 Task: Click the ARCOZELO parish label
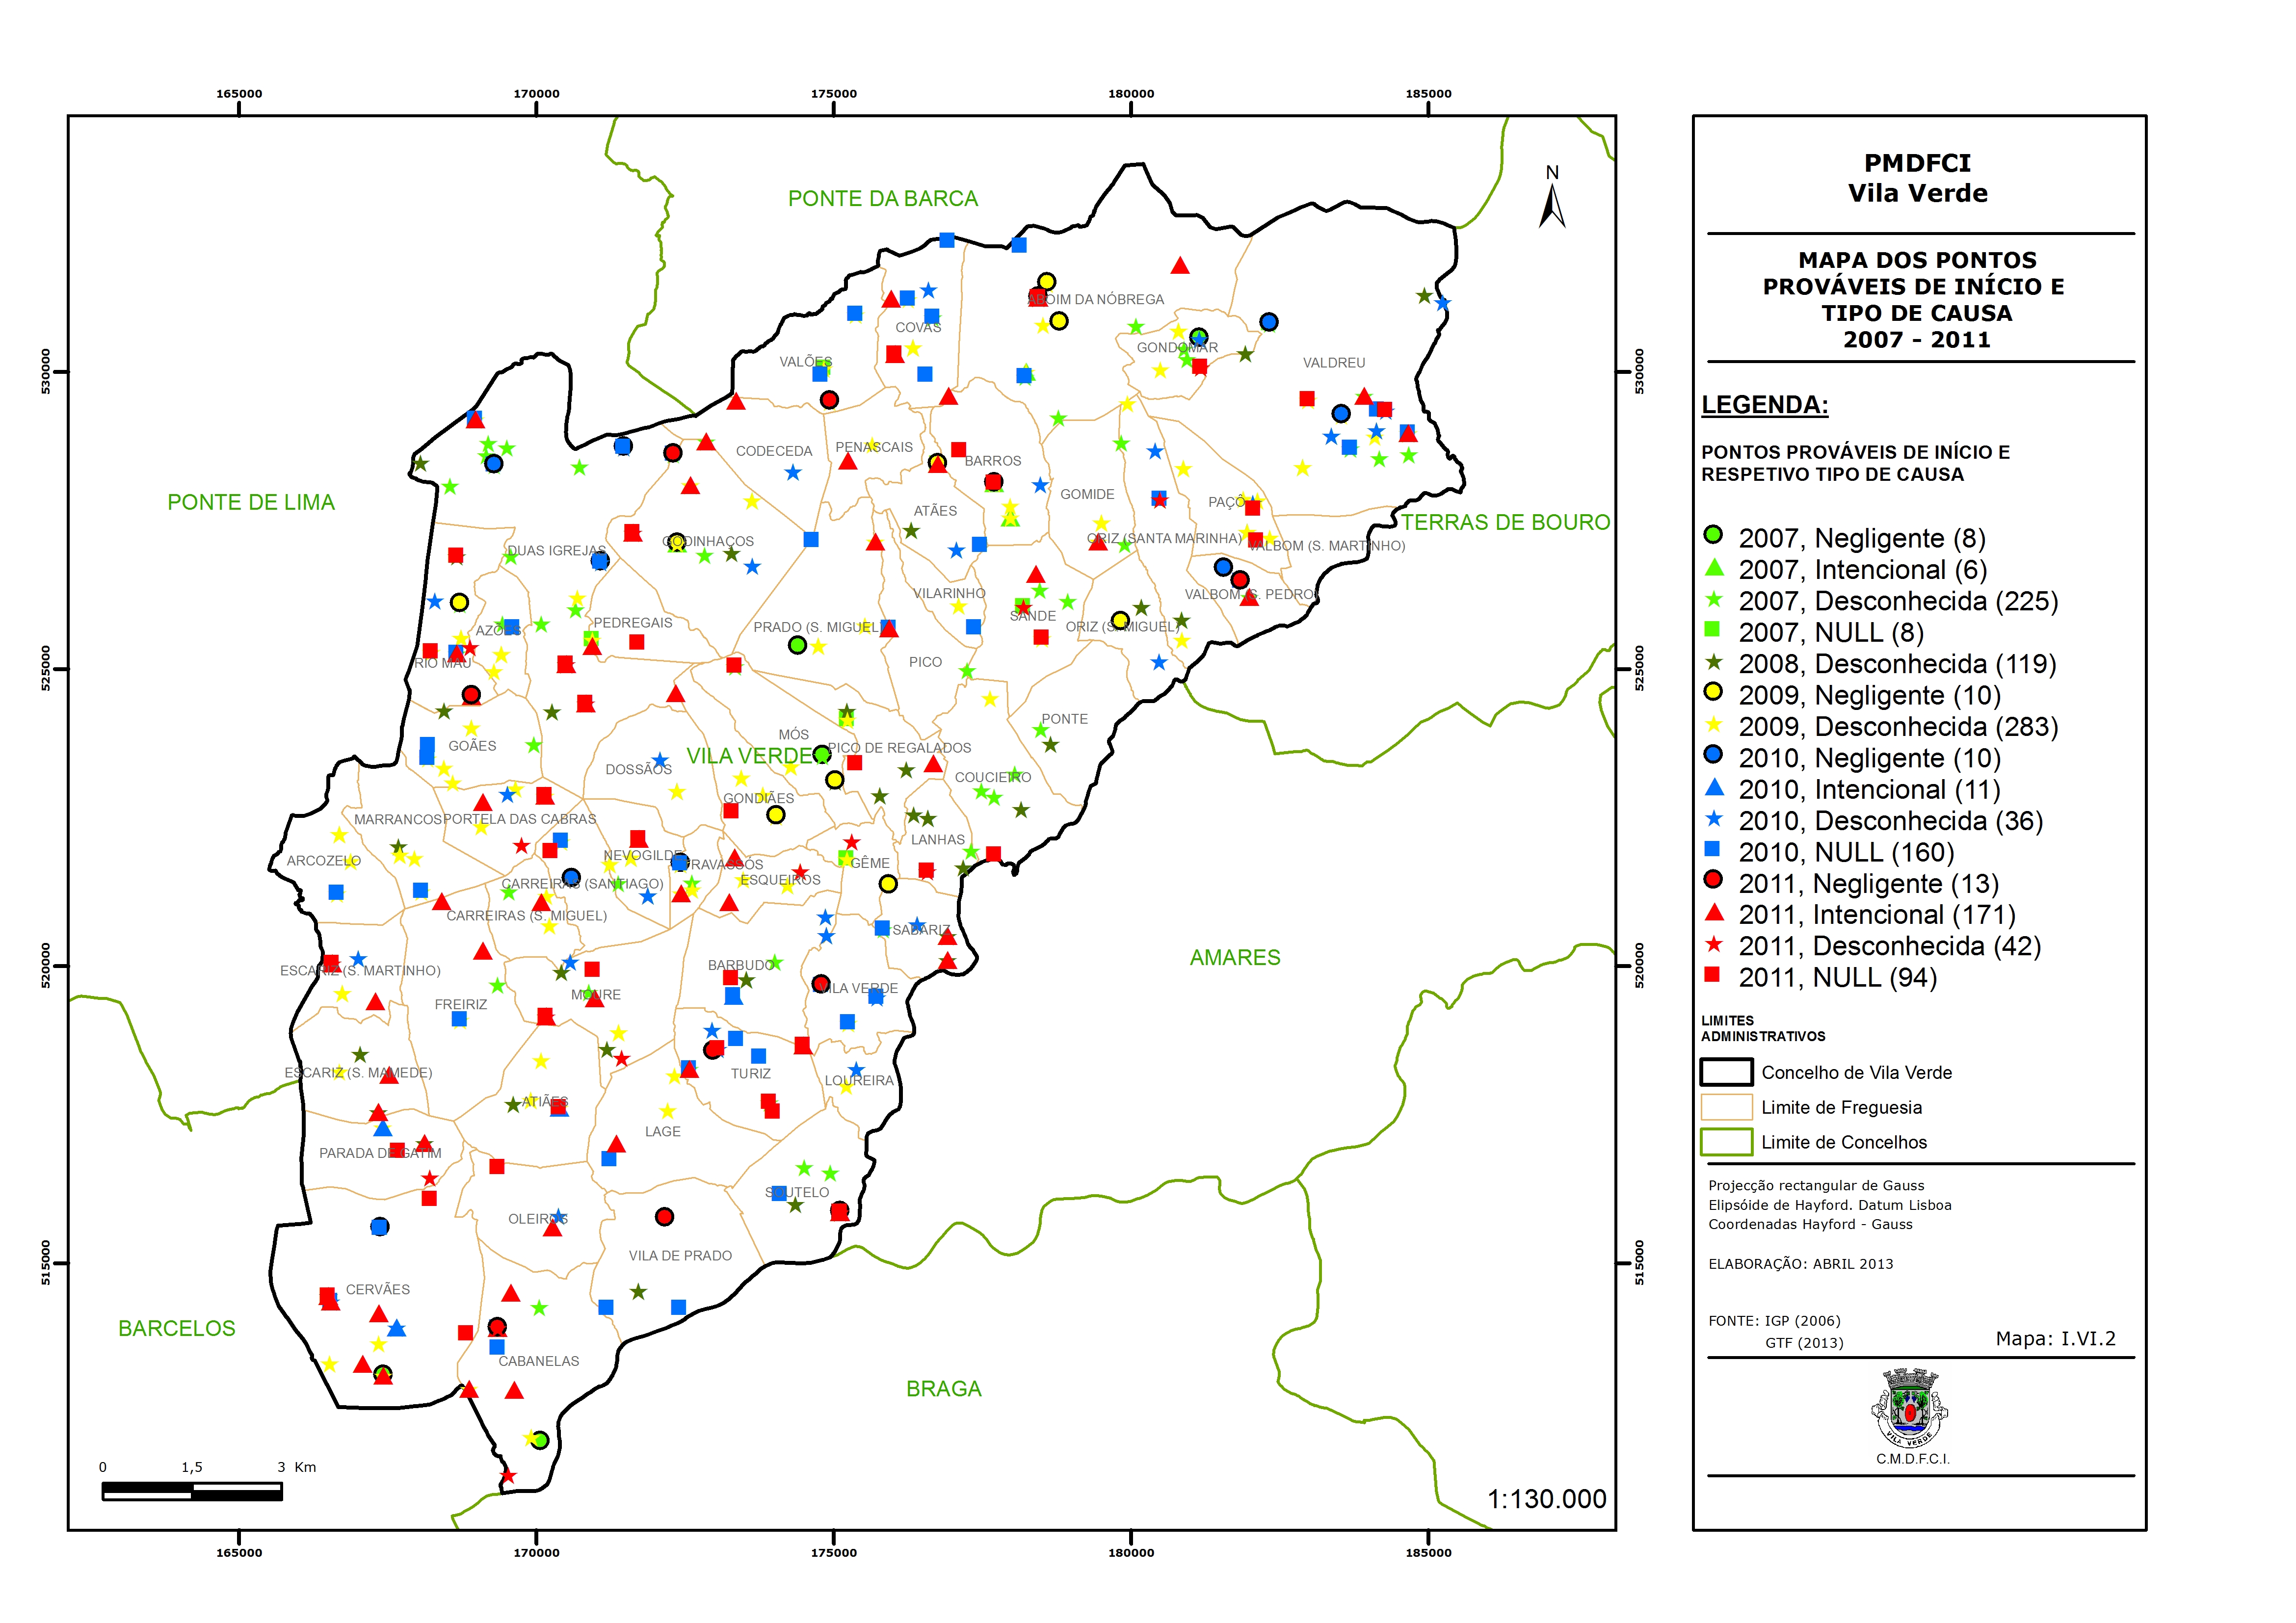click(x=323, y=860)
